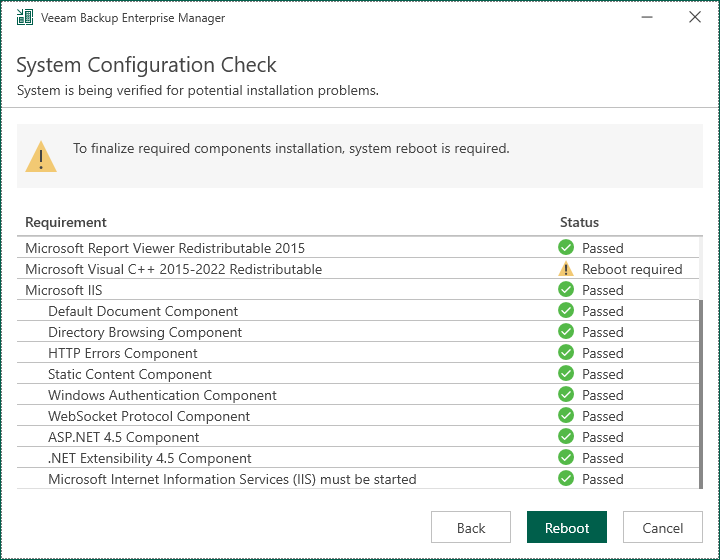Viewport: 720px width, 560px height.
Task: Click Passed checkmark for HTTP Errors Component
Action: click(x=566, y=353)
